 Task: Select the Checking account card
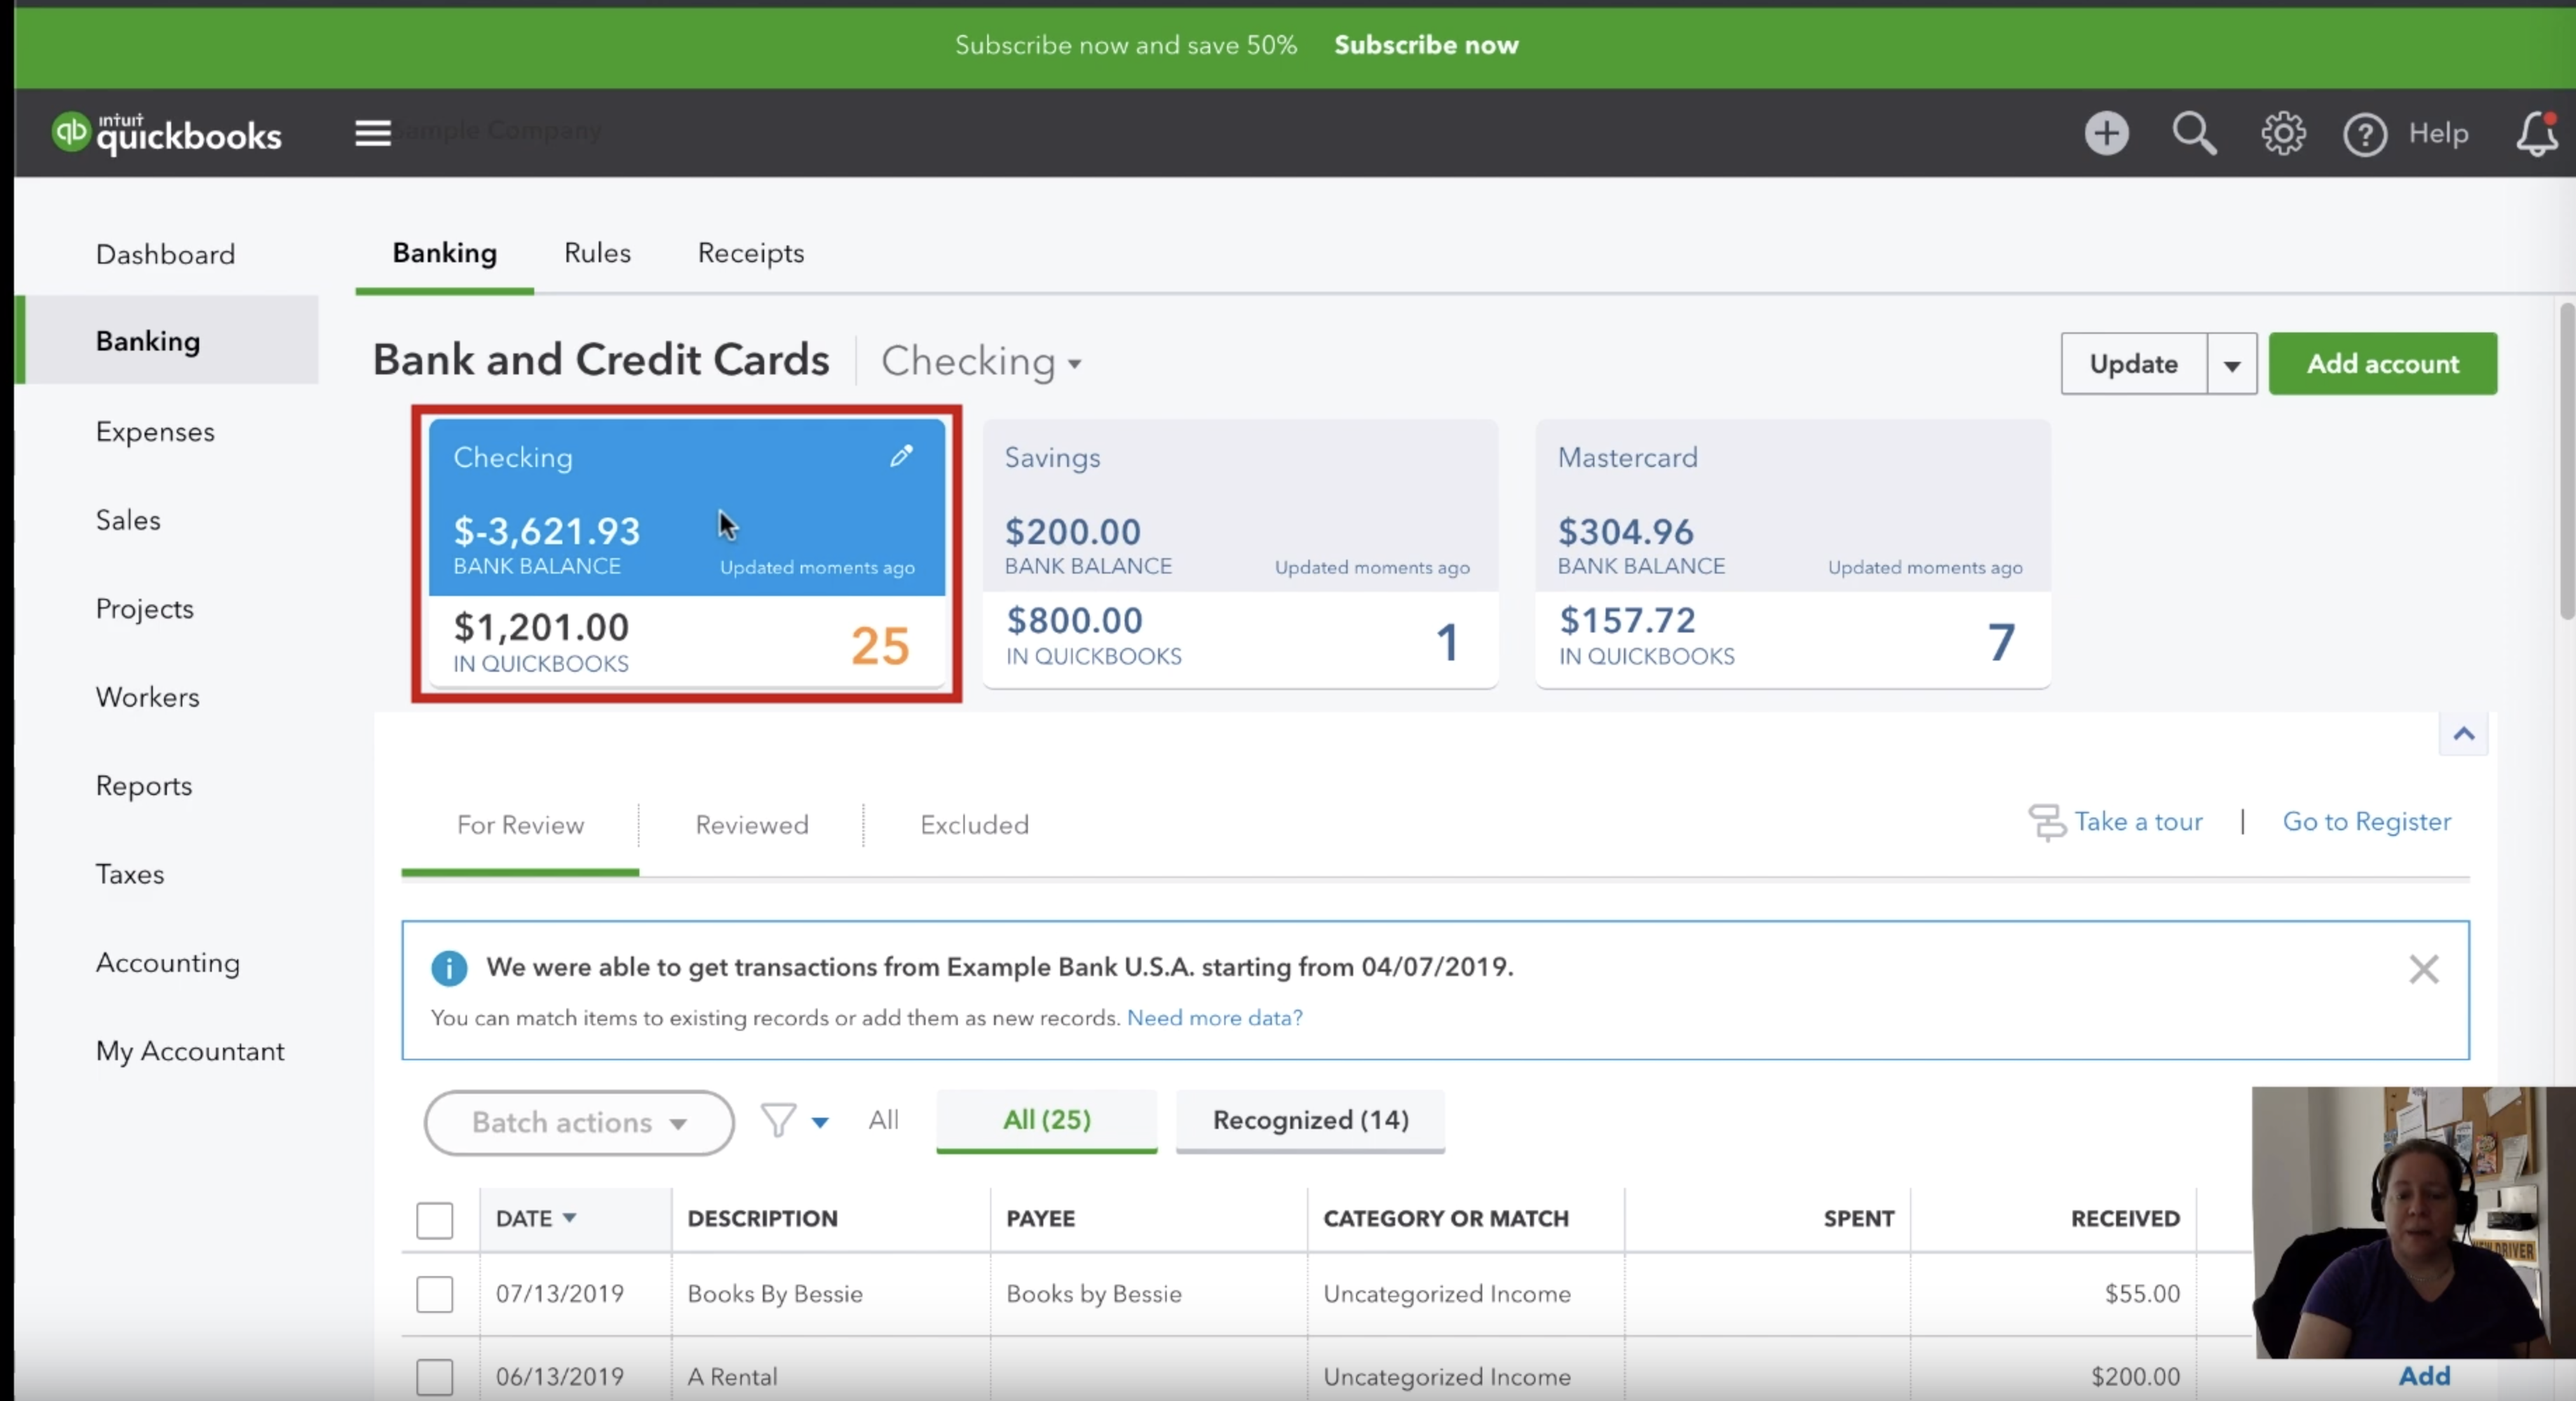[x=687, y=553]
